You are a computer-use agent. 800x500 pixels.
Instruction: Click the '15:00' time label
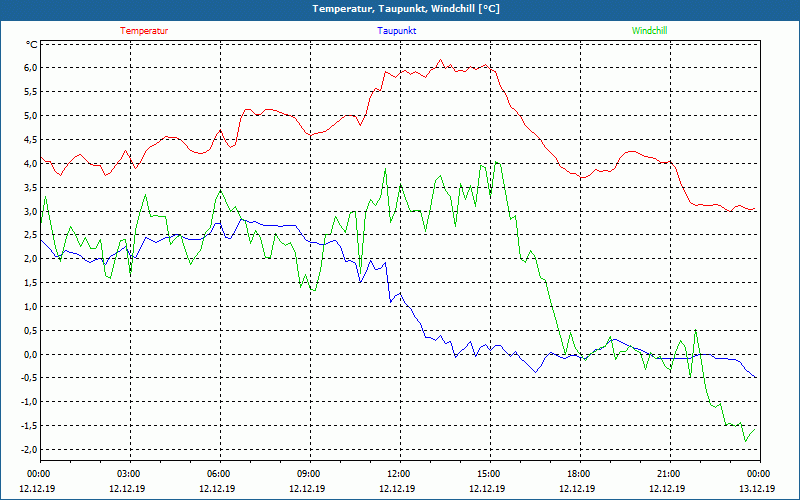click(490, 474)
